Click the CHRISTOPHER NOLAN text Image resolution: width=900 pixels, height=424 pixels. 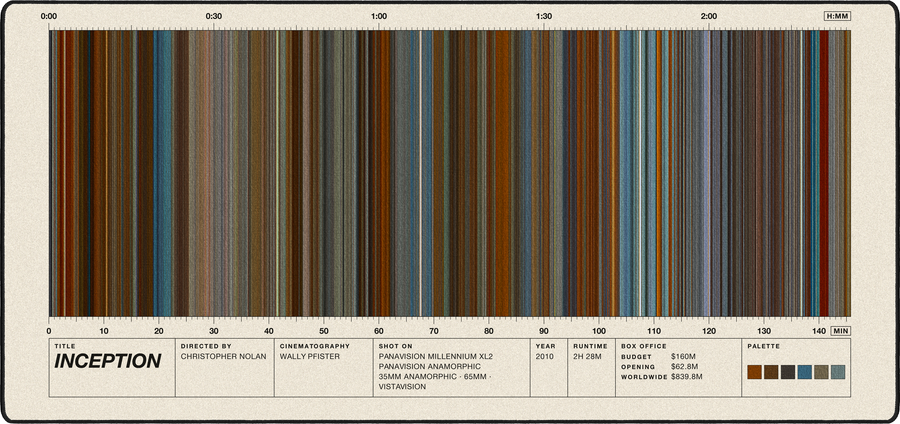click(x=223, y=356)
